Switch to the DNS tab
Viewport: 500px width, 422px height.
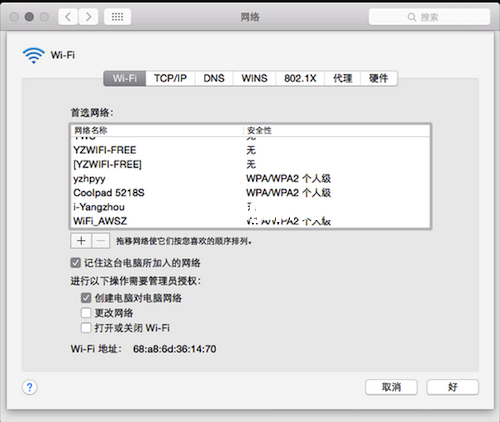pos(214,78)
